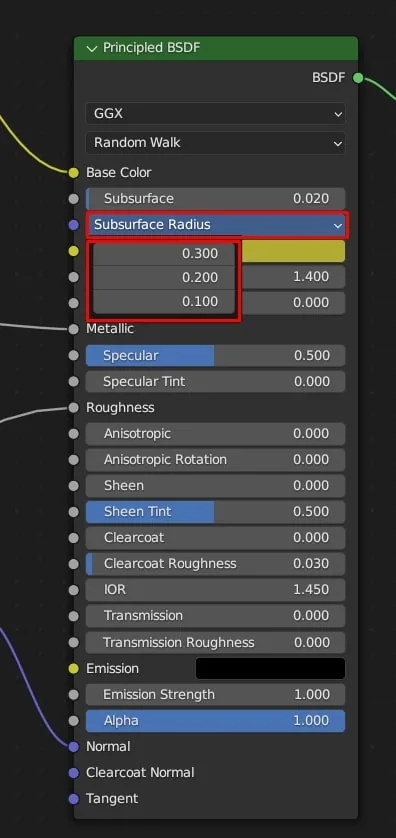Click the yellow socket beside the subsurface color swatch

[x=74, y=251]
